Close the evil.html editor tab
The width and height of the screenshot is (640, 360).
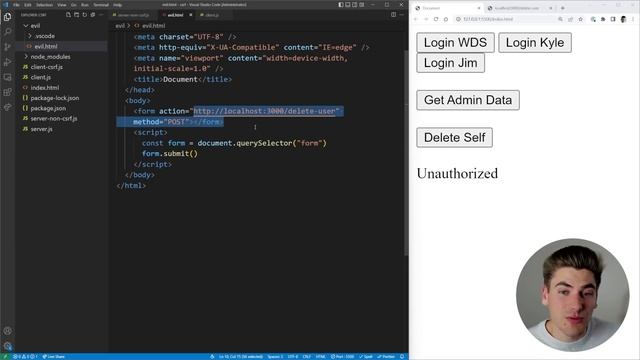(191, 15)
